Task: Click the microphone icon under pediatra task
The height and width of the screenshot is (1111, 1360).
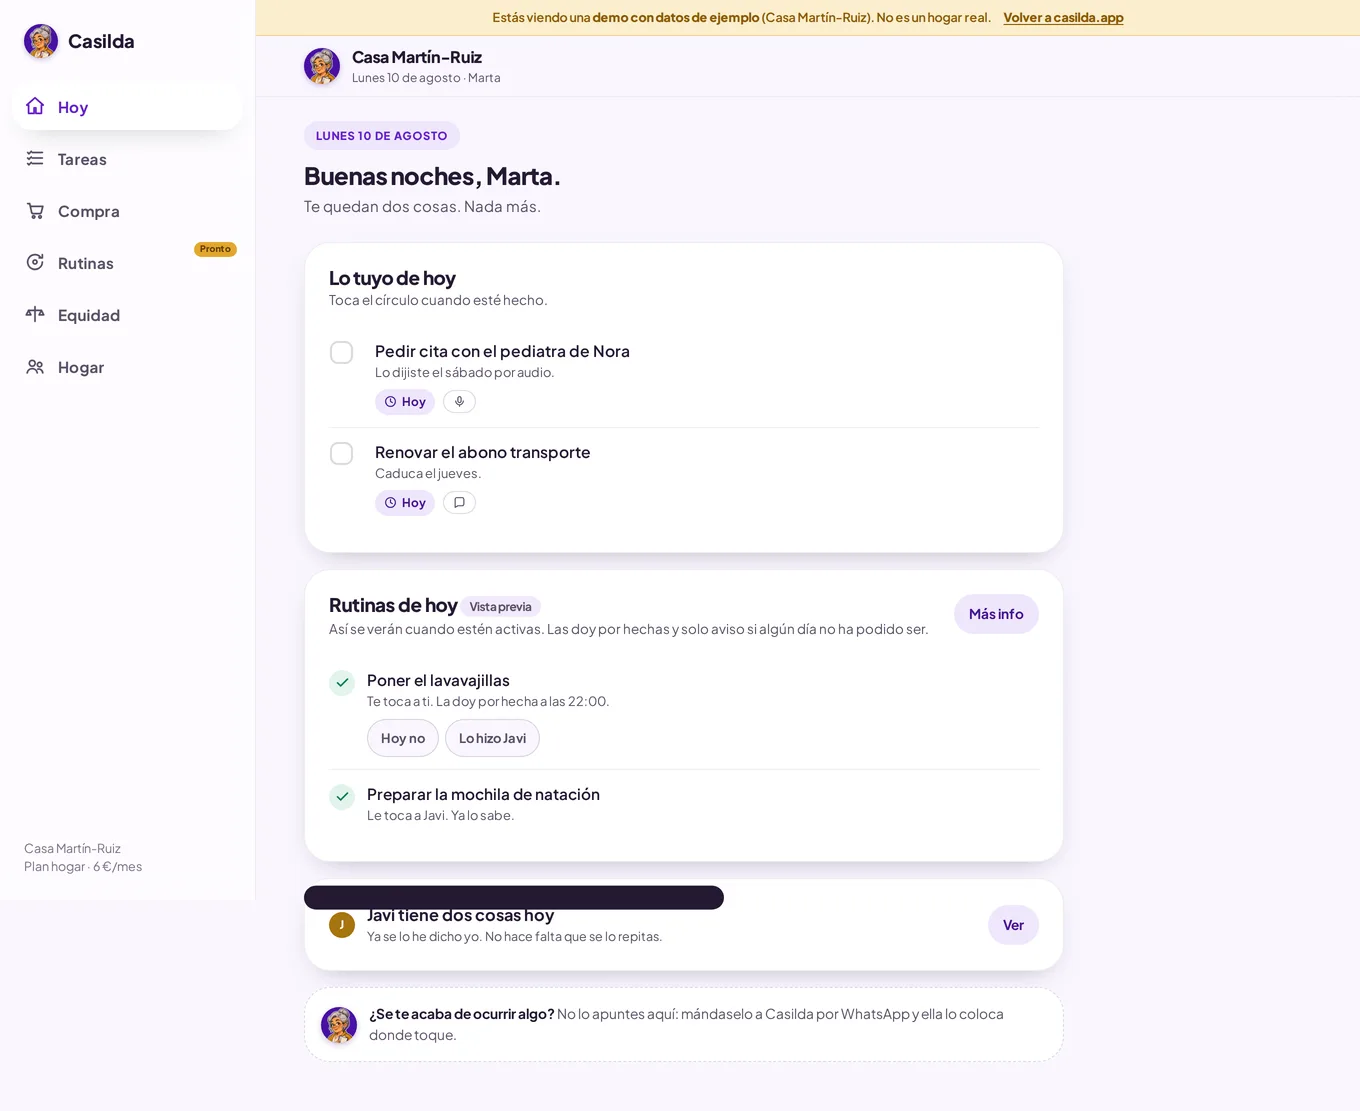Action: click(x=459, y=401)
